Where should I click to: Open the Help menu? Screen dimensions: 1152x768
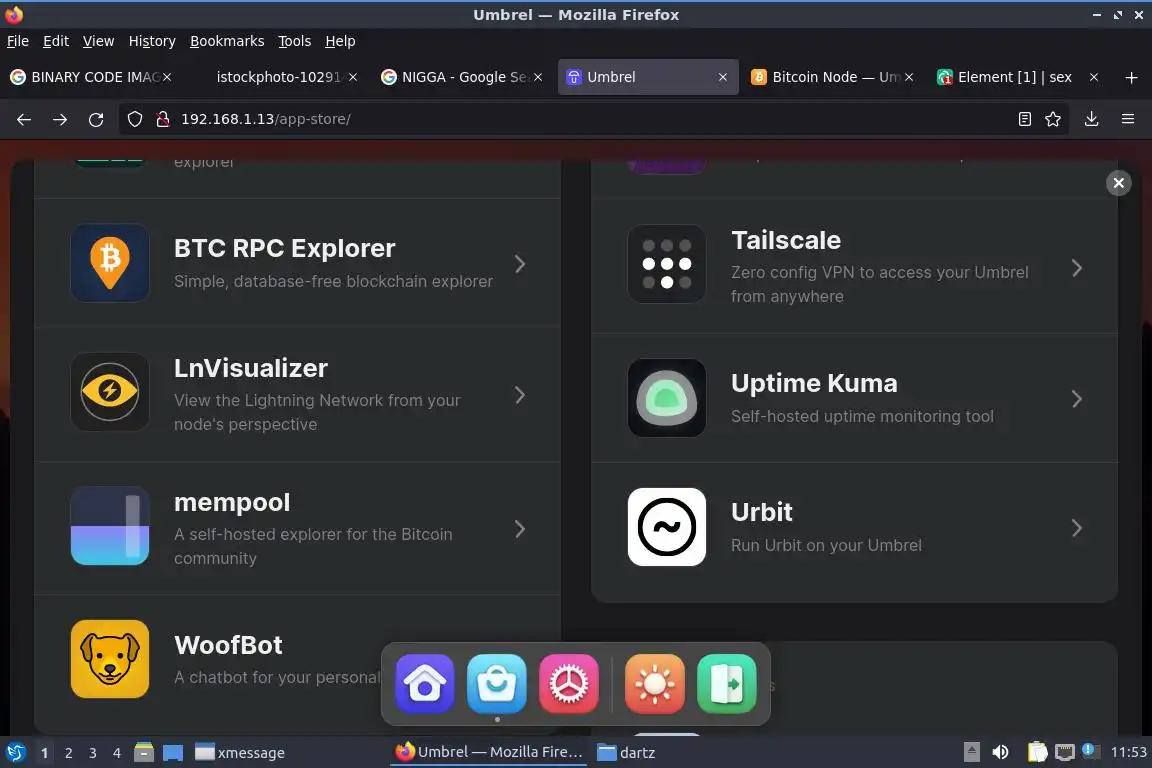[340, 41]
